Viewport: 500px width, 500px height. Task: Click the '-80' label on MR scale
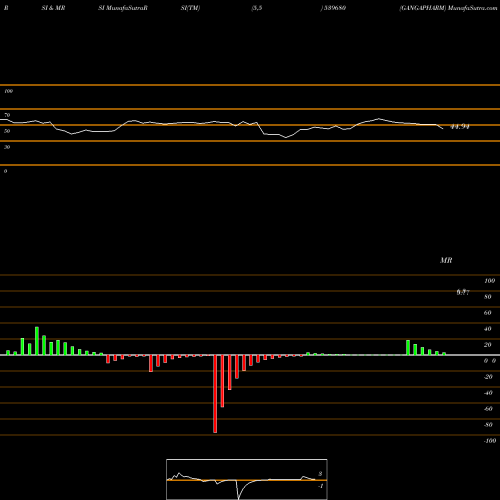point(488,425)
